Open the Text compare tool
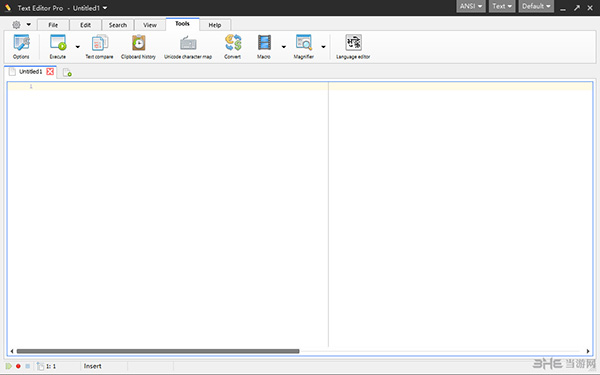The height and width of the screenshot is (375, 600). click(99, 46)
